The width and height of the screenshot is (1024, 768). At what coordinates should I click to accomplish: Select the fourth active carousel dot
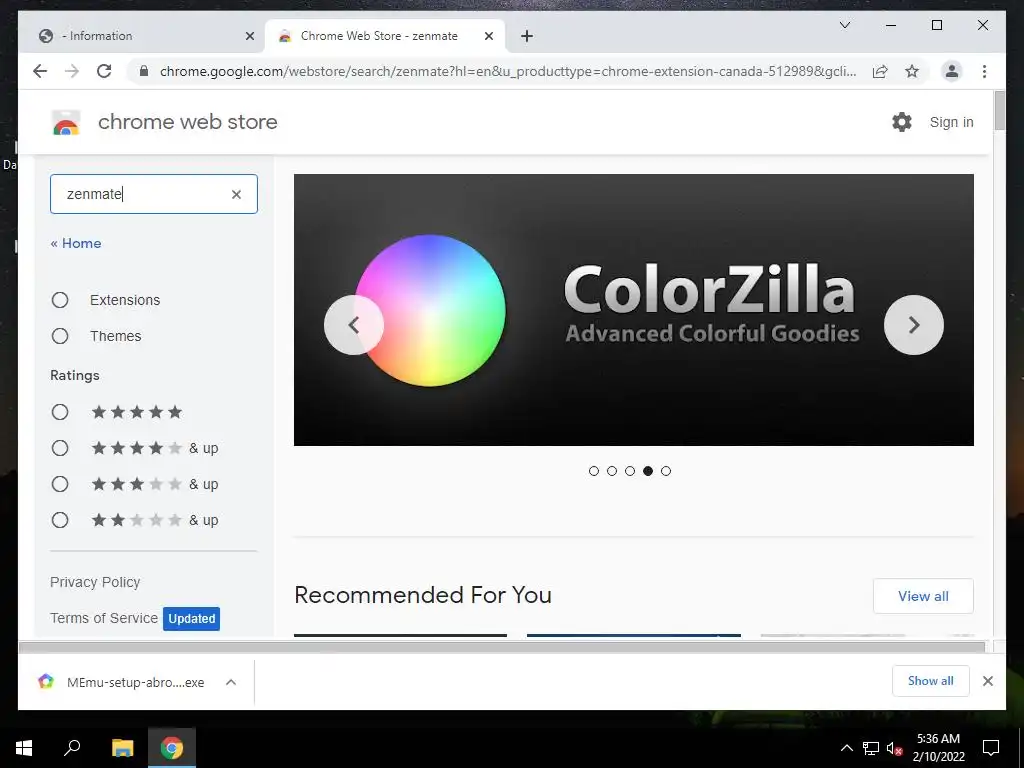tap(648, 471)
